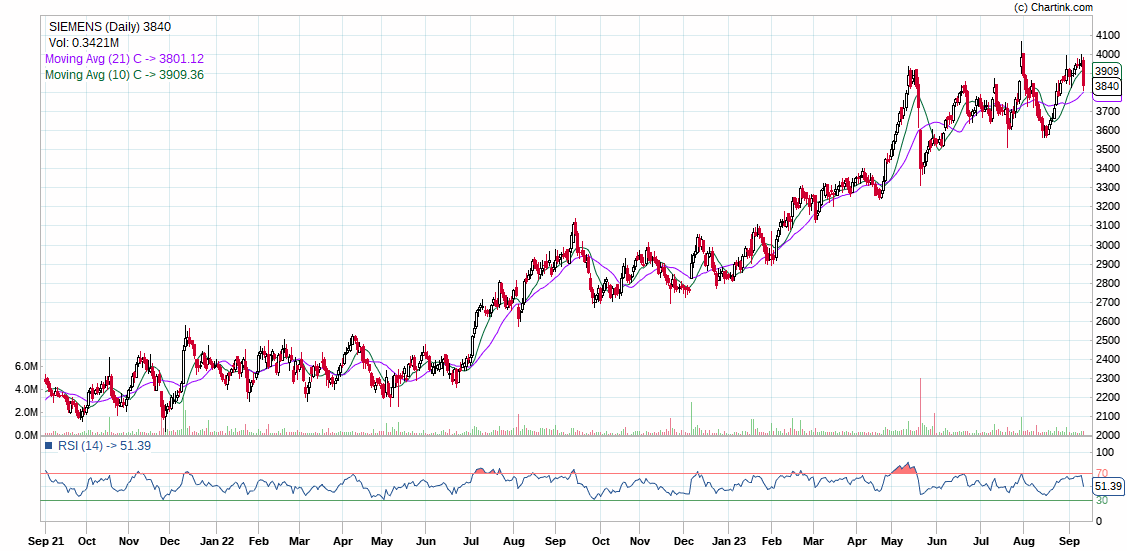Screen dimensions: 1127x551
Task: Click the Moving Avg (10) legend entry
Action: [124, 75]
